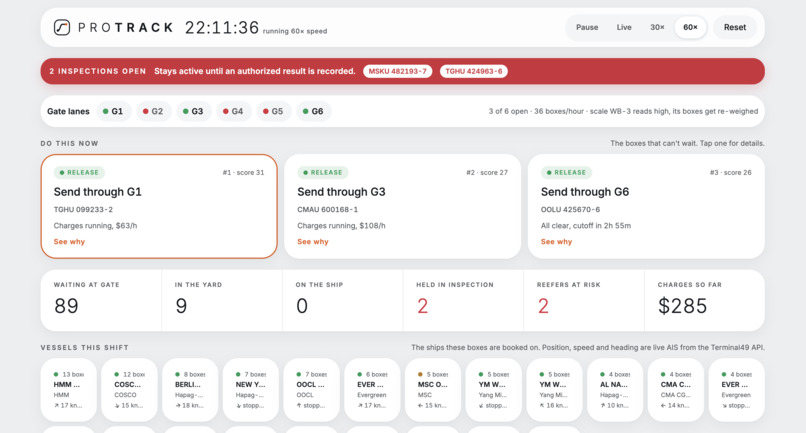Viewport: 806px width, 433px height.
Task: Click 'See why' on OOLU 425670-6 card
Action: [556, 242]
